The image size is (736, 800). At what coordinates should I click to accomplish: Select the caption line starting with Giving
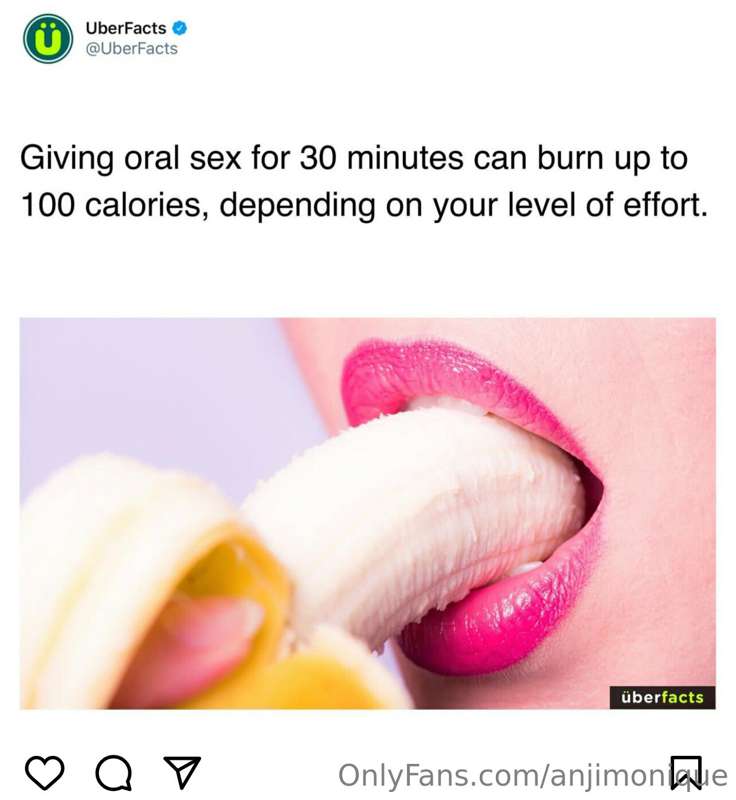click(x=354, y=158)
